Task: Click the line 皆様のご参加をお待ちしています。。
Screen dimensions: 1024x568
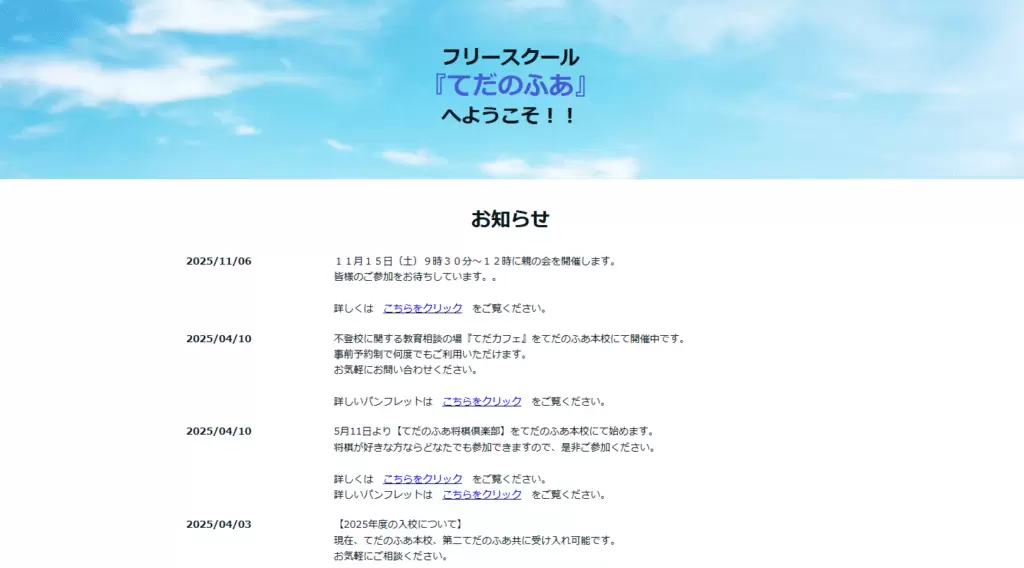Action: click(415, 277)
